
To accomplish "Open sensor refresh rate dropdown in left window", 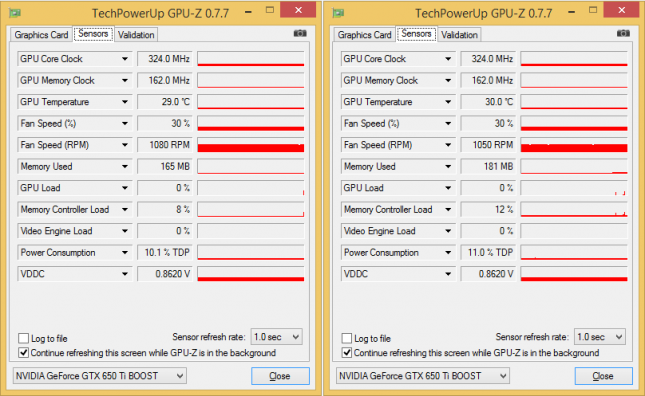I will point(276,337).
